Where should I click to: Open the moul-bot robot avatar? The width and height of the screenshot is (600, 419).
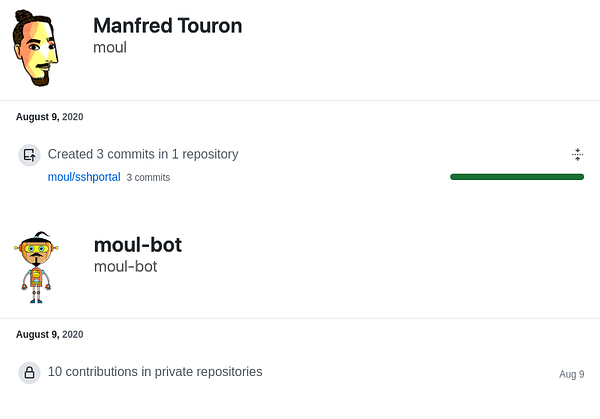coord(36,267)
